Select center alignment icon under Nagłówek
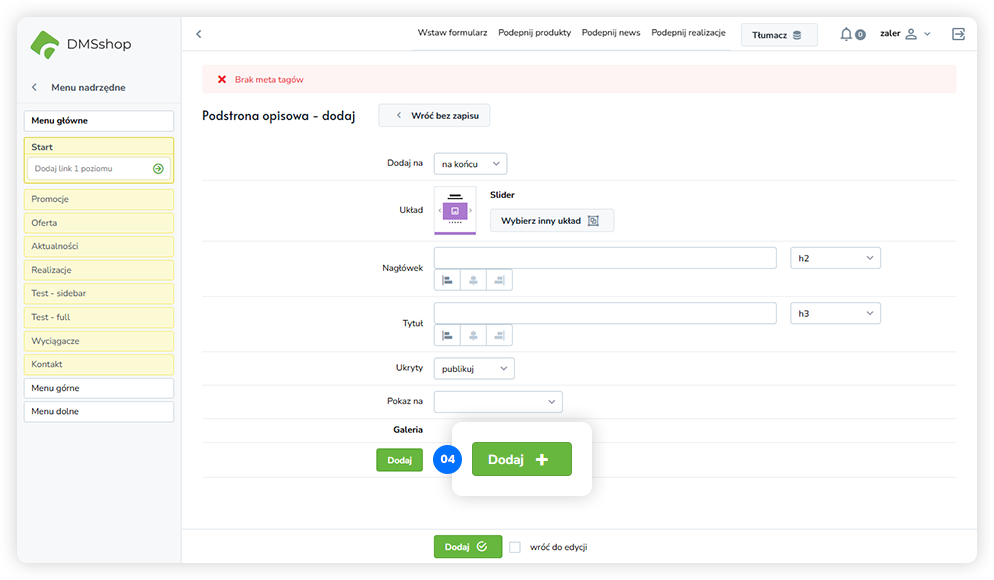The height and width of the screenshot is (580, 994). (473, 280)
